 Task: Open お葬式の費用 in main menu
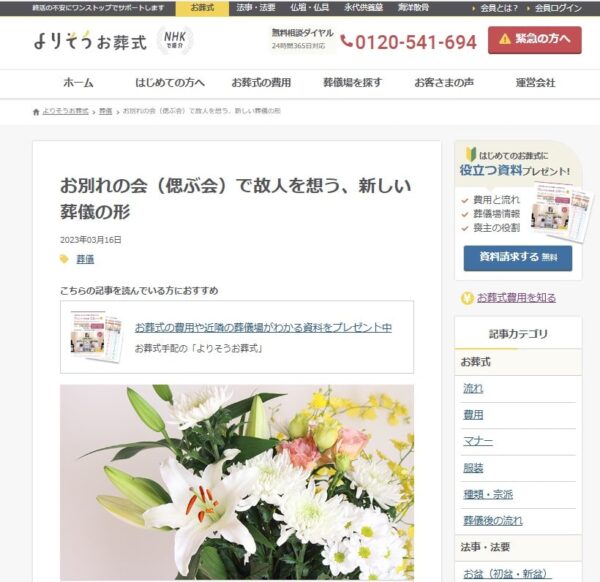click(x=261, y=83)
